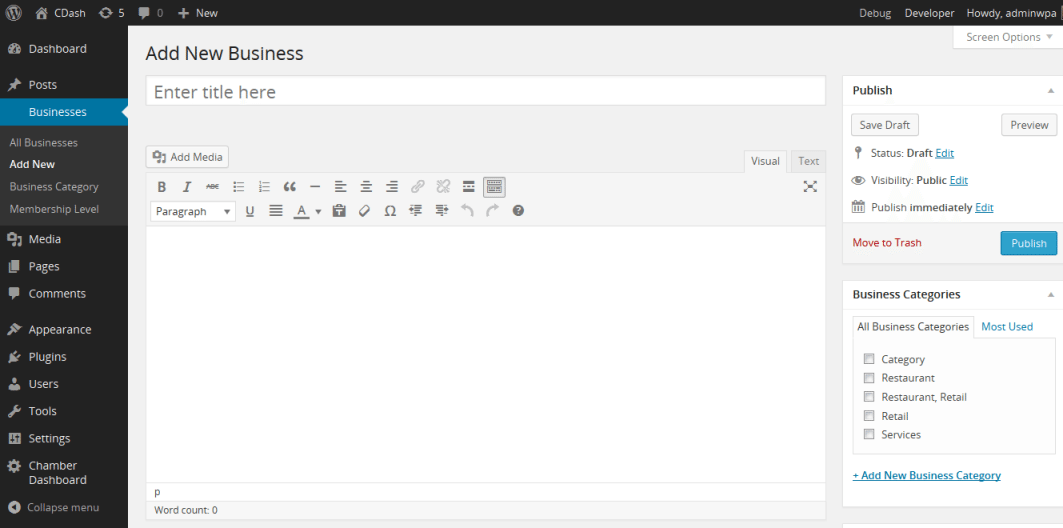1063x528 pixels.
Task: Collapse the Publish box toggle arrow
Action: pos(1051,90)
